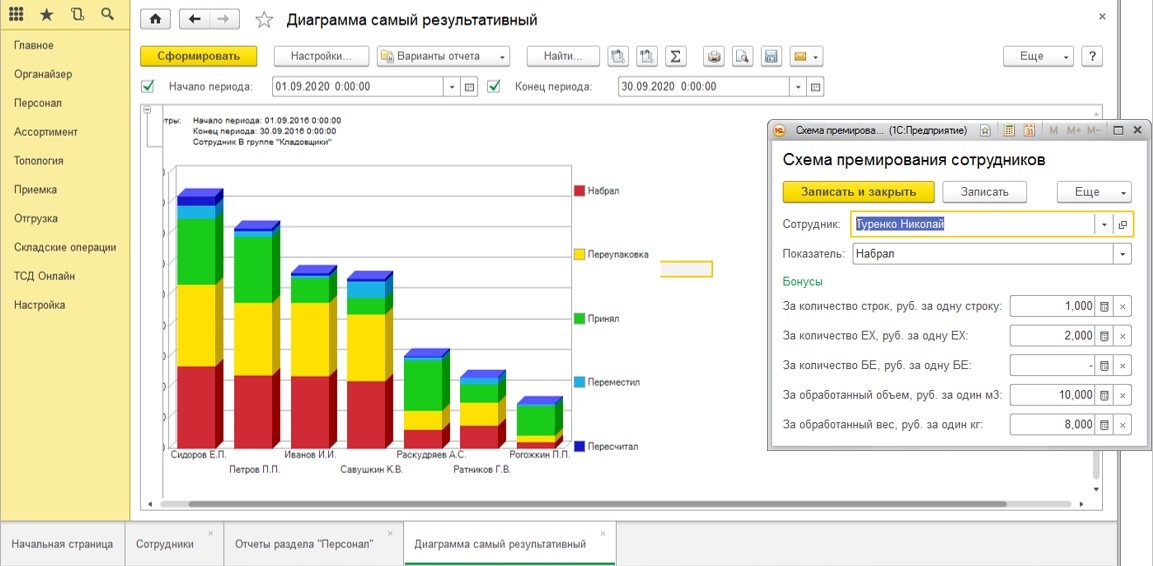Open the 'Показатель' dropdown list

(x=1123, y=254)
